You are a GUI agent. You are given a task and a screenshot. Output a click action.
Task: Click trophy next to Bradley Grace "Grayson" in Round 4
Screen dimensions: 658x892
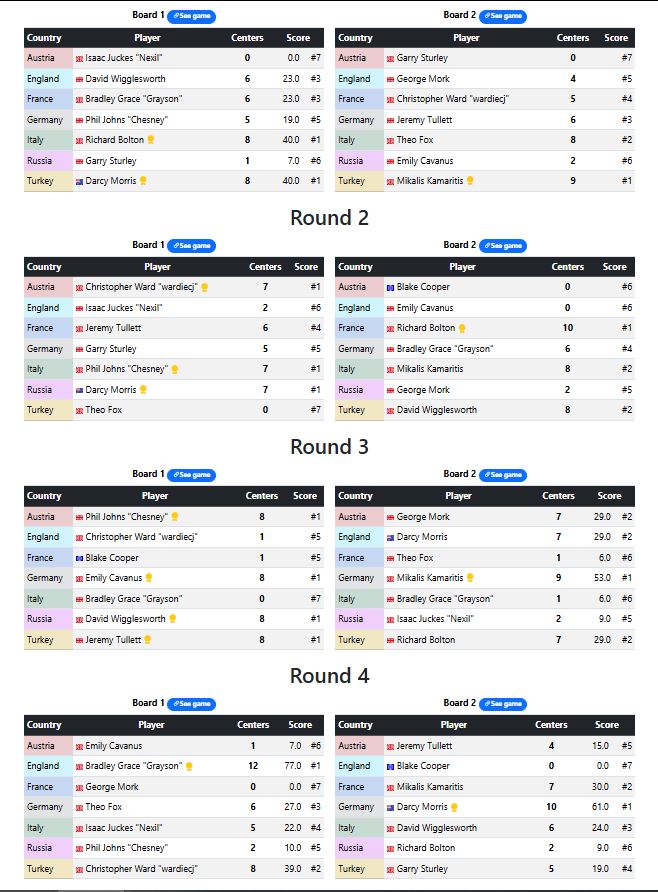pos(186,767)
